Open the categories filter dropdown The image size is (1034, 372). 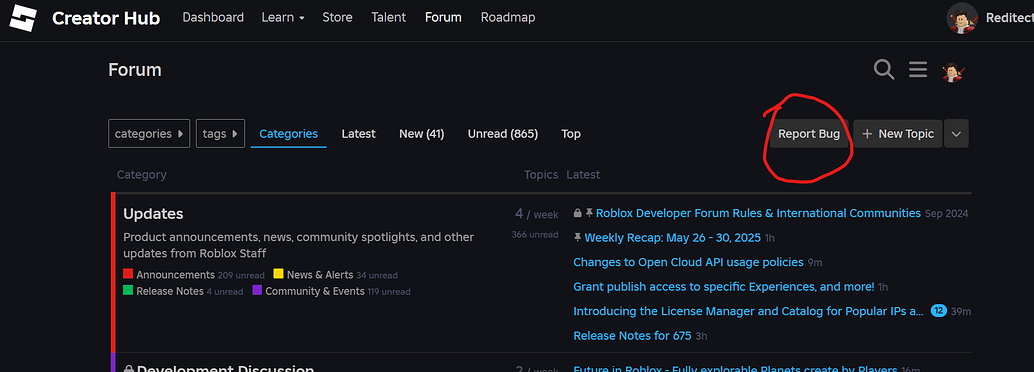(149, 133)
